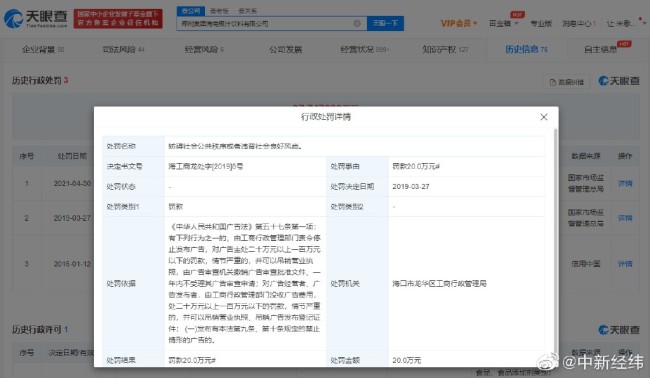Close the 行政处罚详情 dialog

[x=543, y=117]
